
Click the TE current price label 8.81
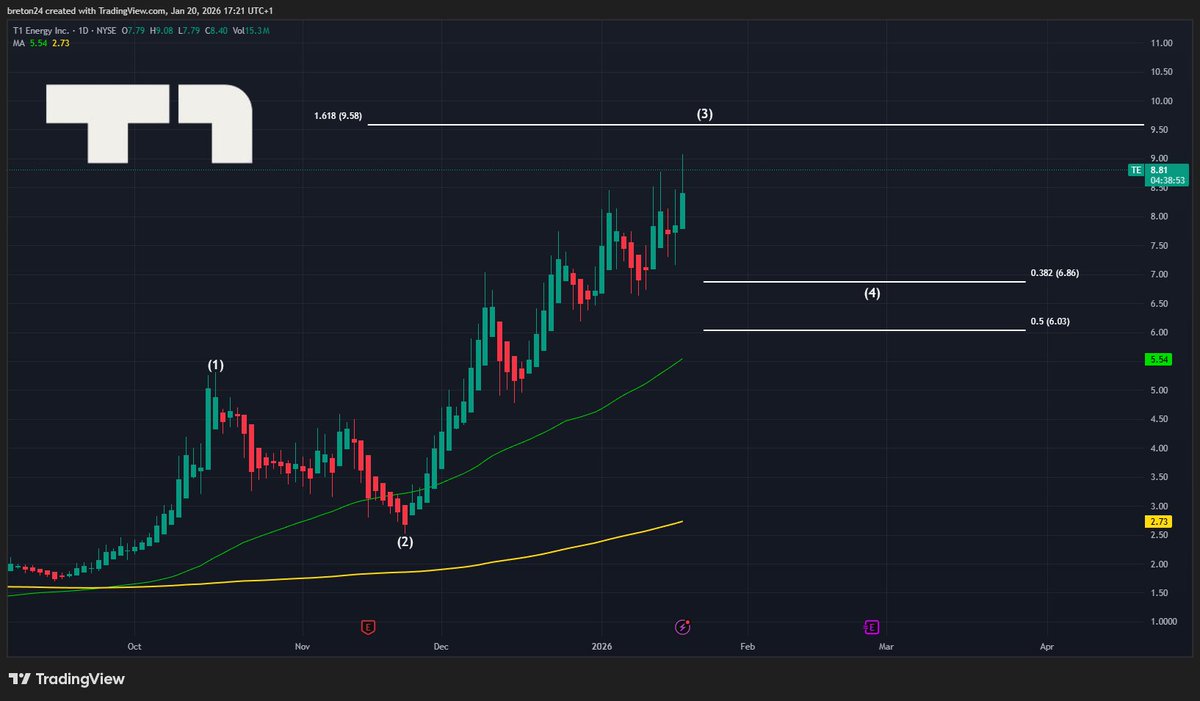point(1158,170)
